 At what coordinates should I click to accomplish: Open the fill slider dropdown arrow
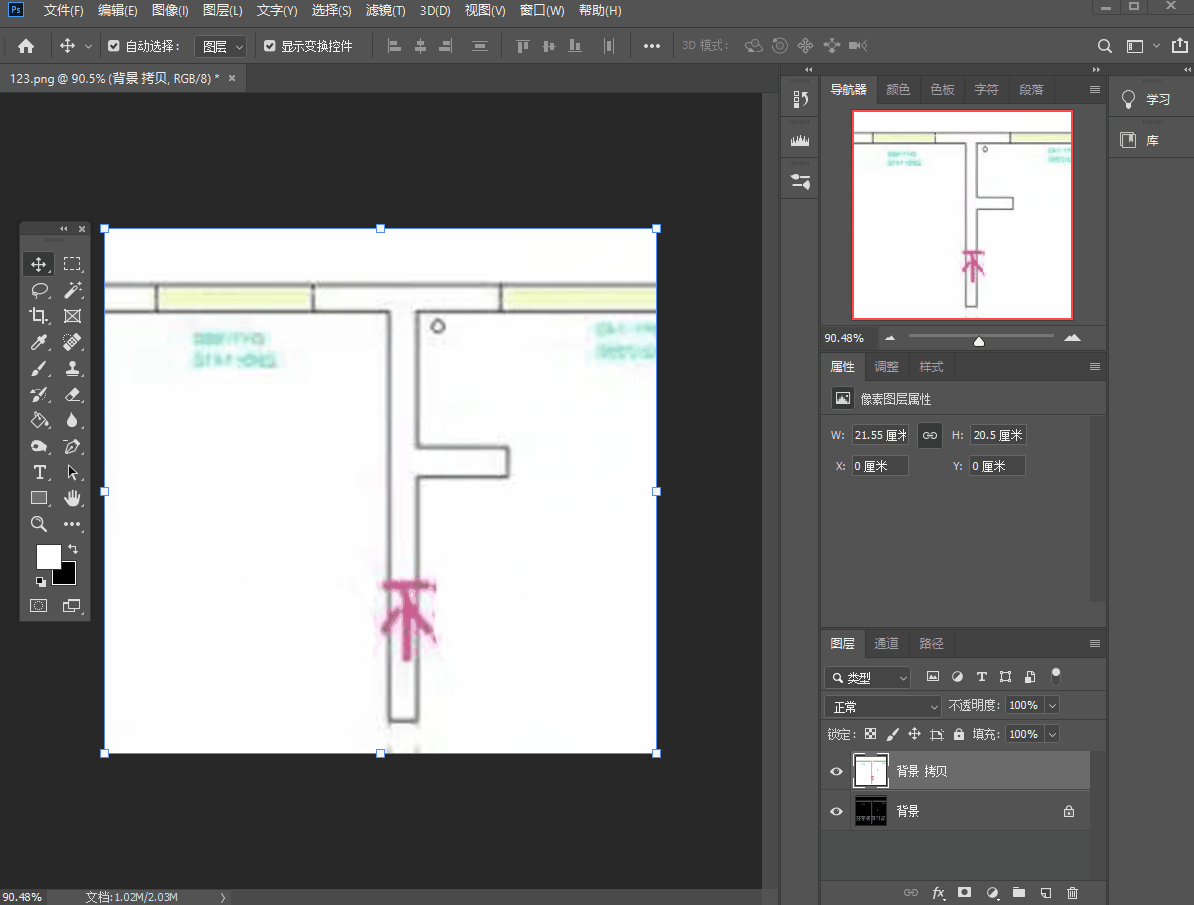(x=1052, y=734)
